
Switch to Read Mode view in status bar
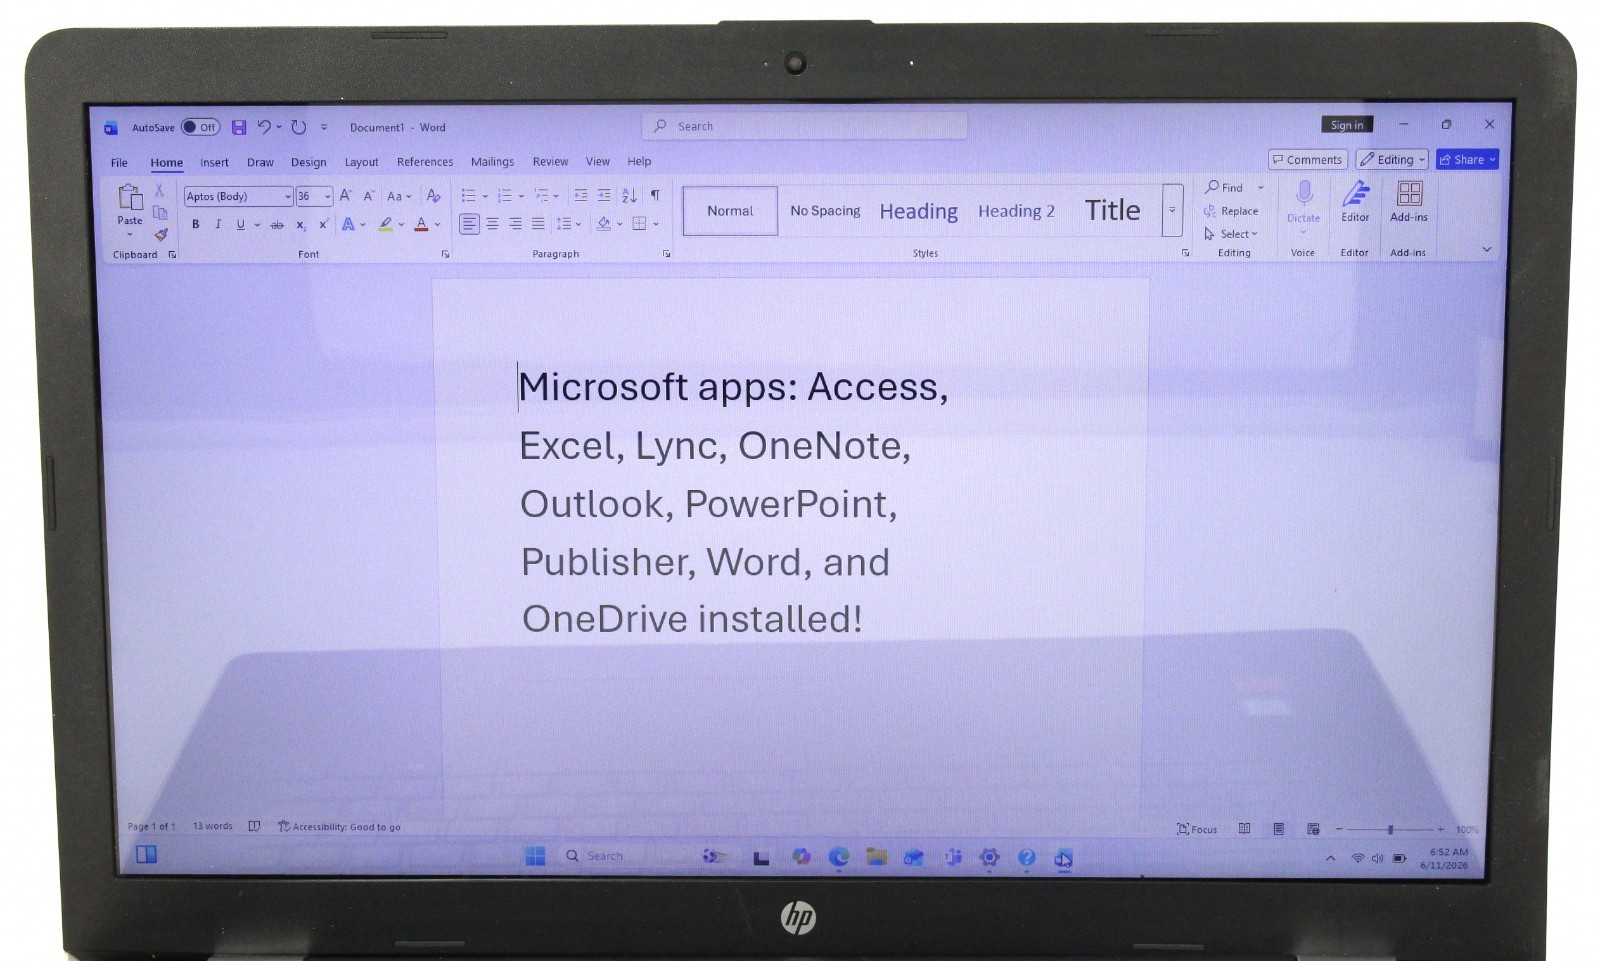click(x=1244, y=829)
